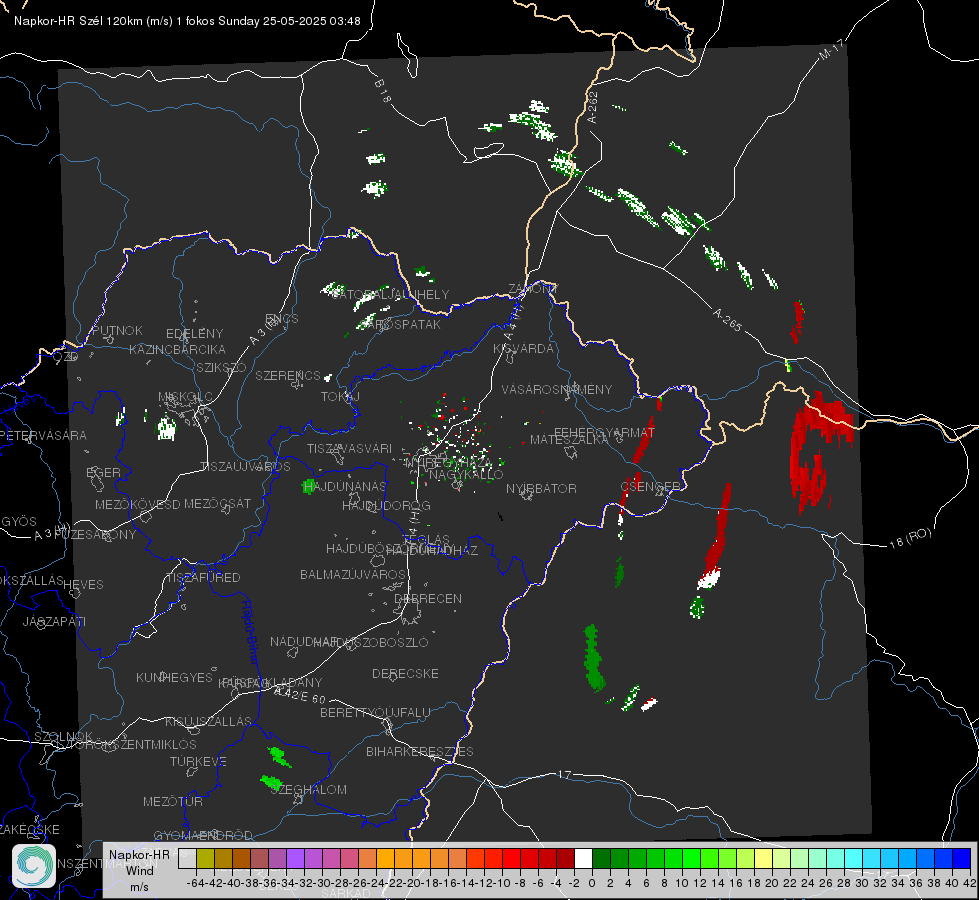The image size is (979, 900).
Task: Click the NYÍRBÁTOR town label
Action: click(x=541, y=488)
